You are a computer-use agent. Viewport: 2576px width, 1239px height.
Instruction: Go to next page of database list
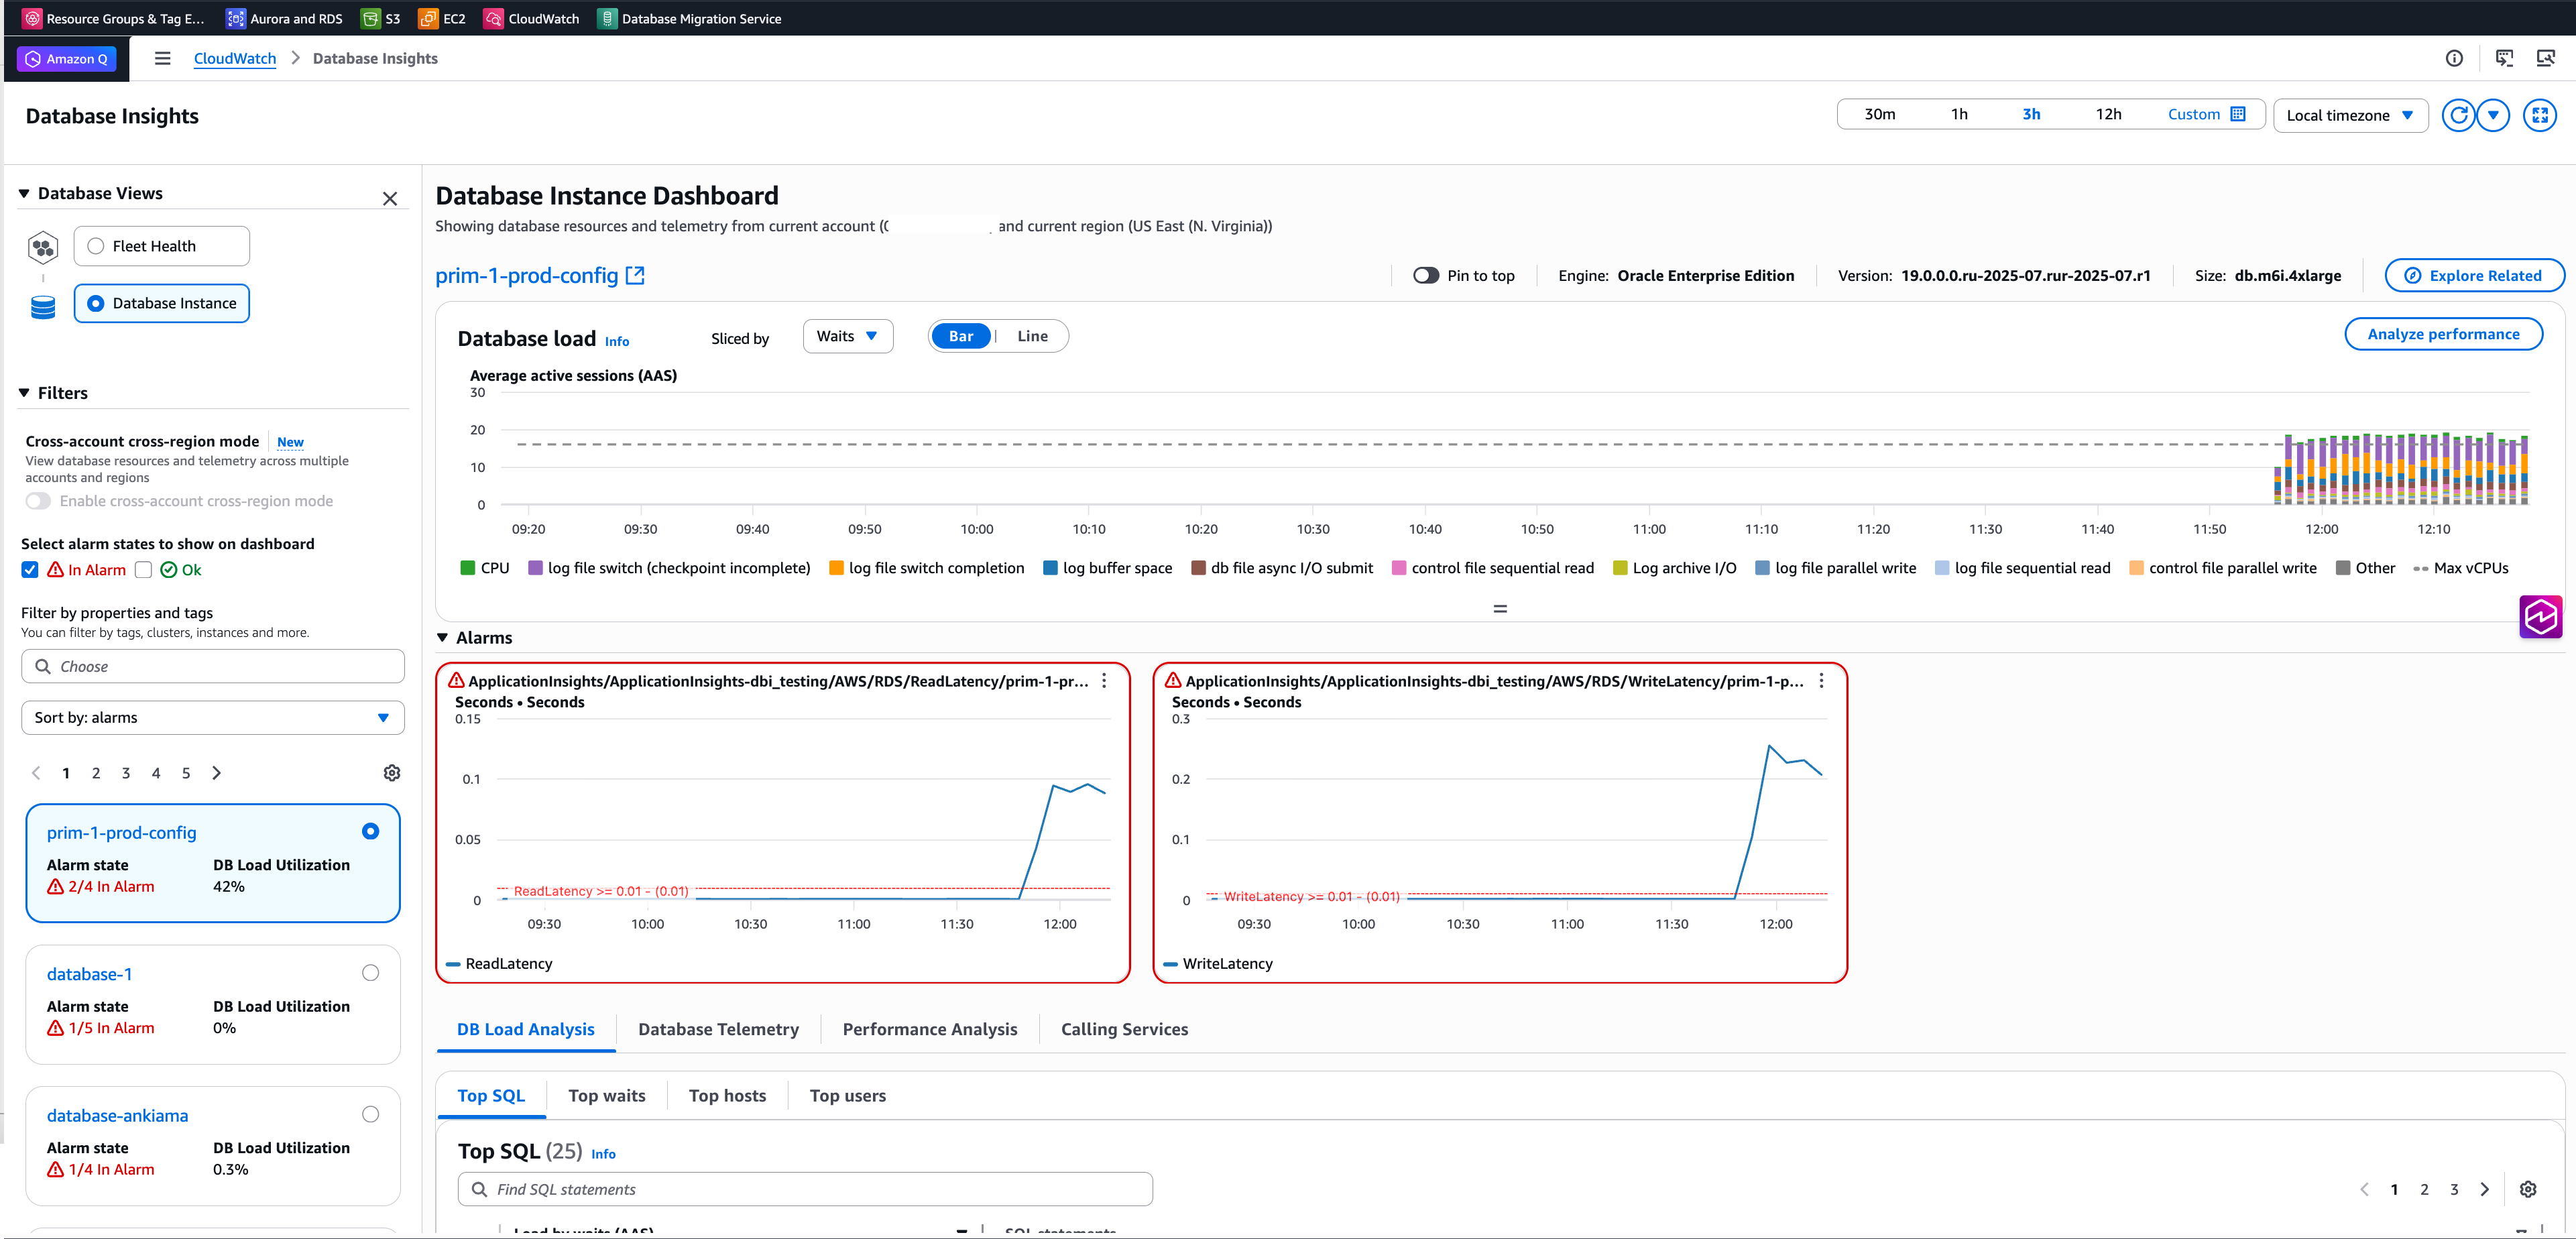pos(216,773)
